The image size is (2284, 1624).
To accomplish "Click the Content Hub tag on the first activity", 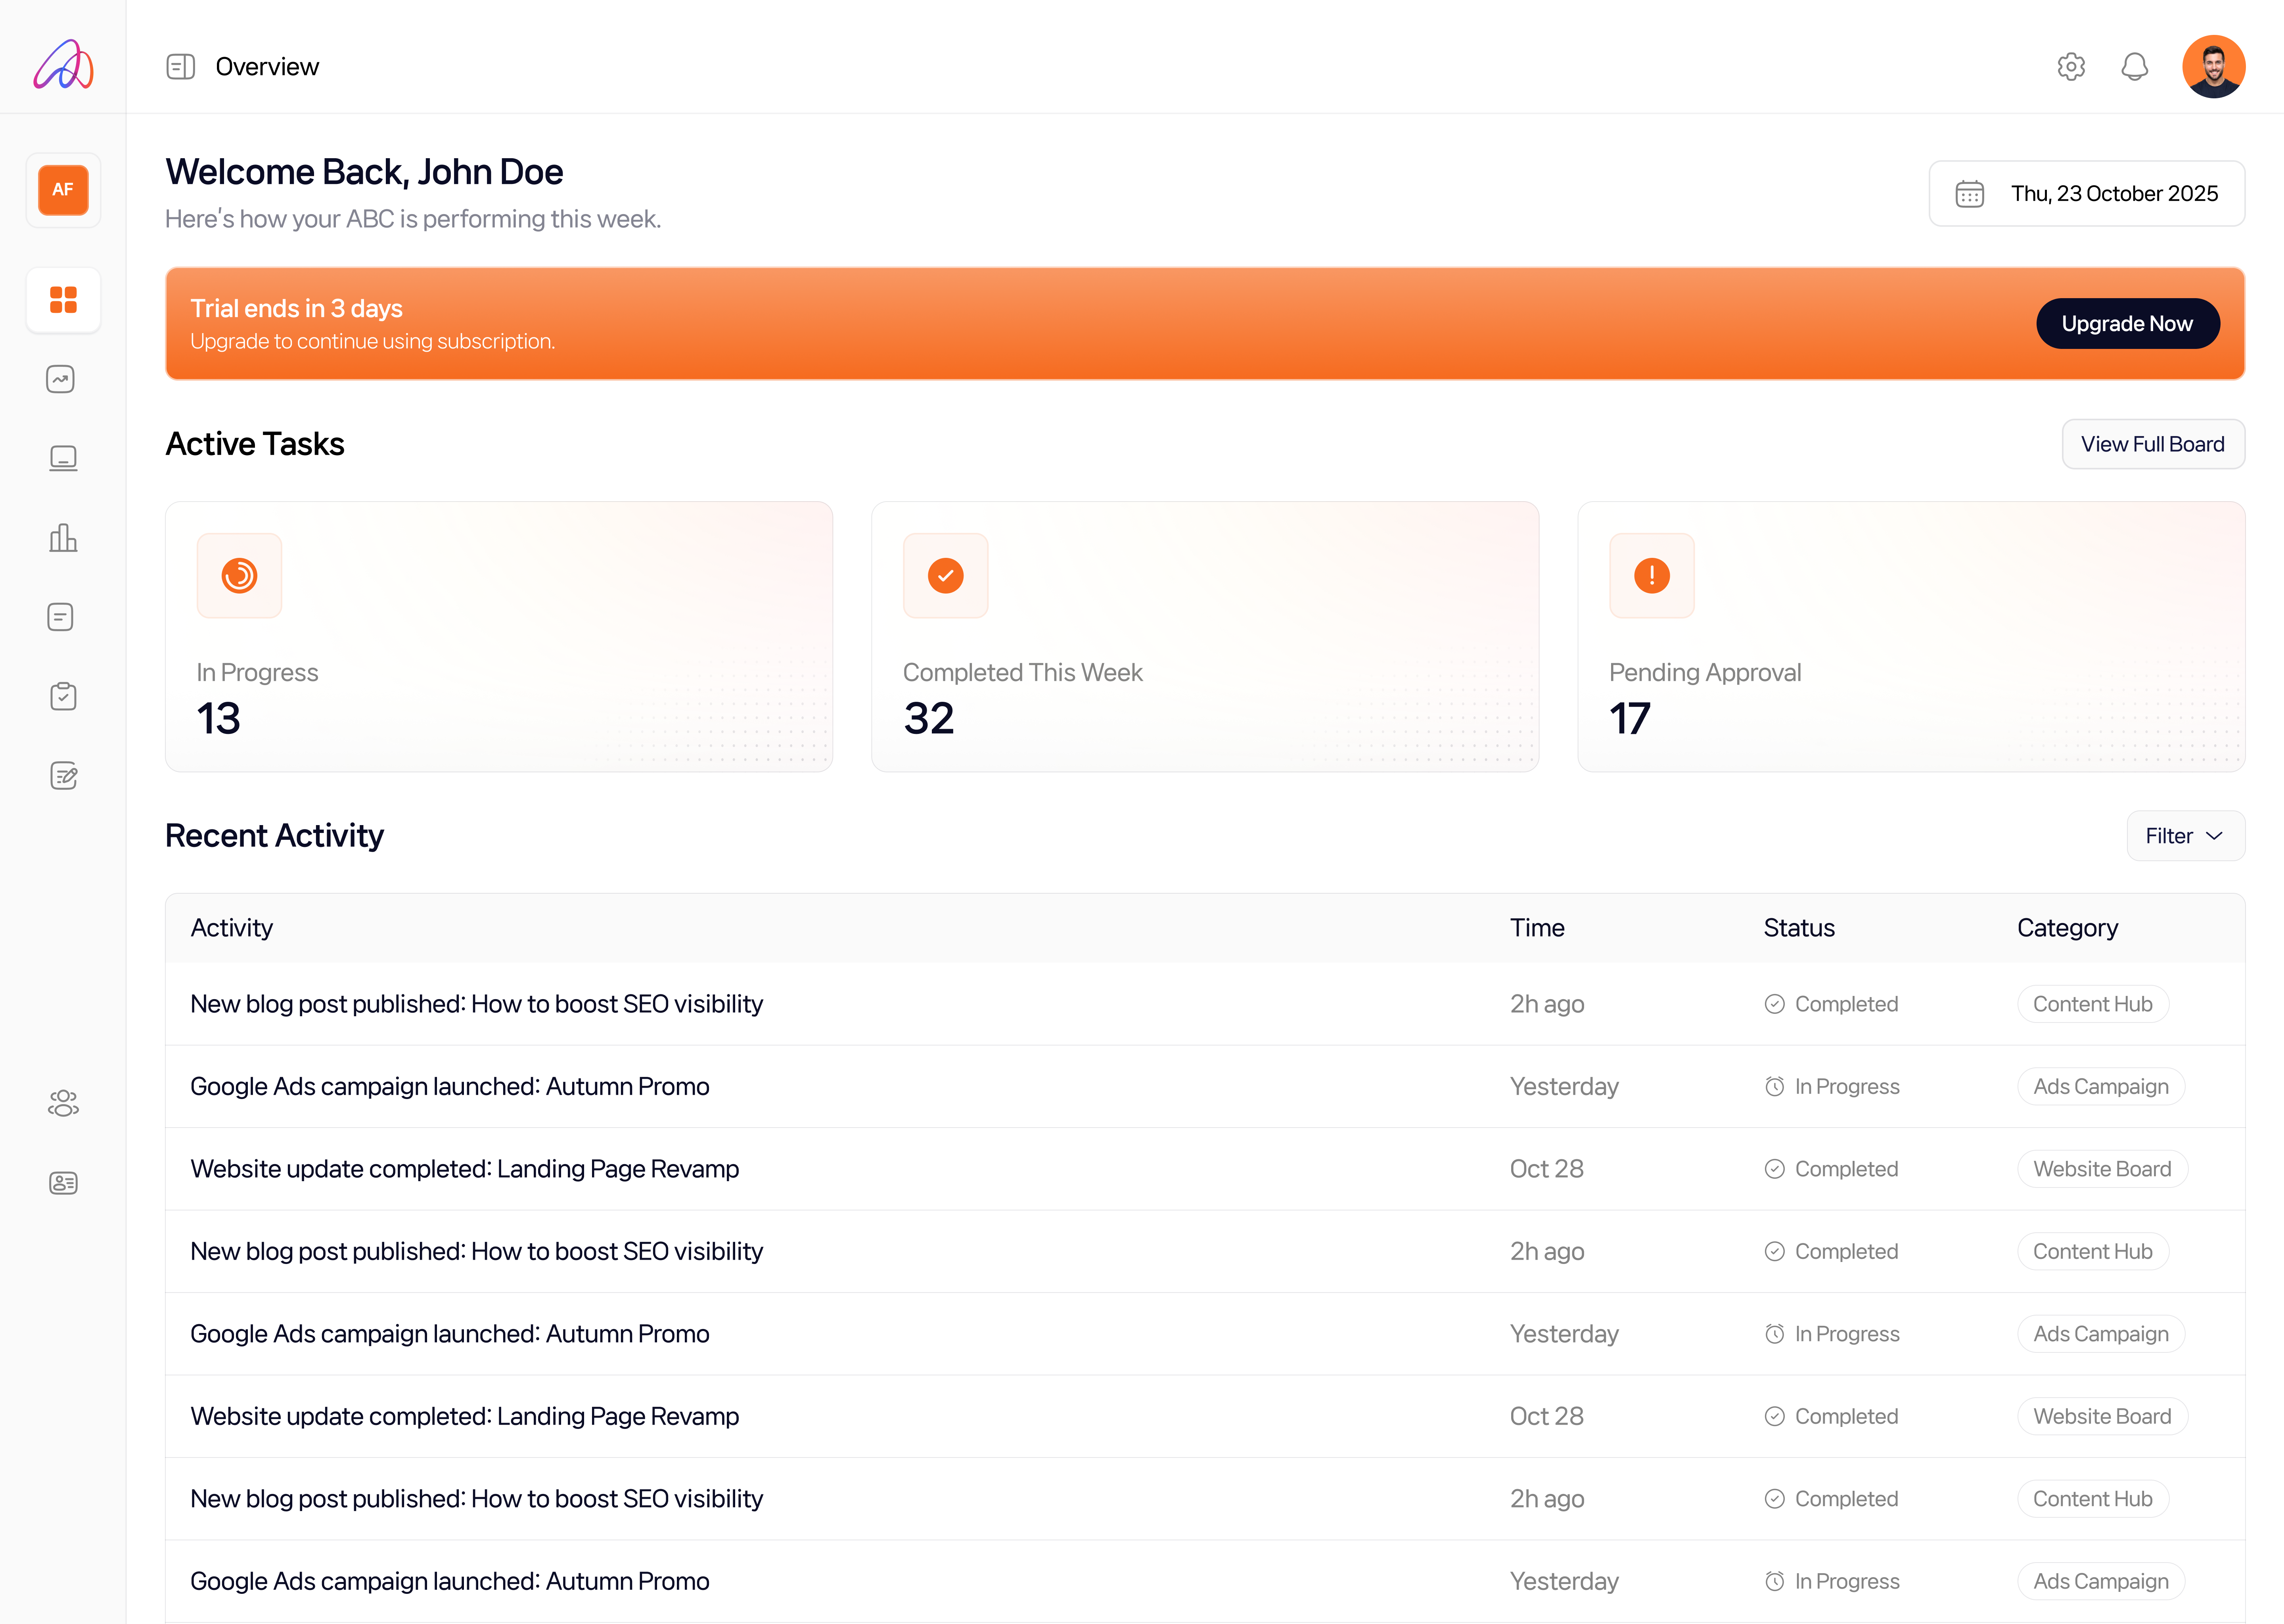I will 2093,1004.
